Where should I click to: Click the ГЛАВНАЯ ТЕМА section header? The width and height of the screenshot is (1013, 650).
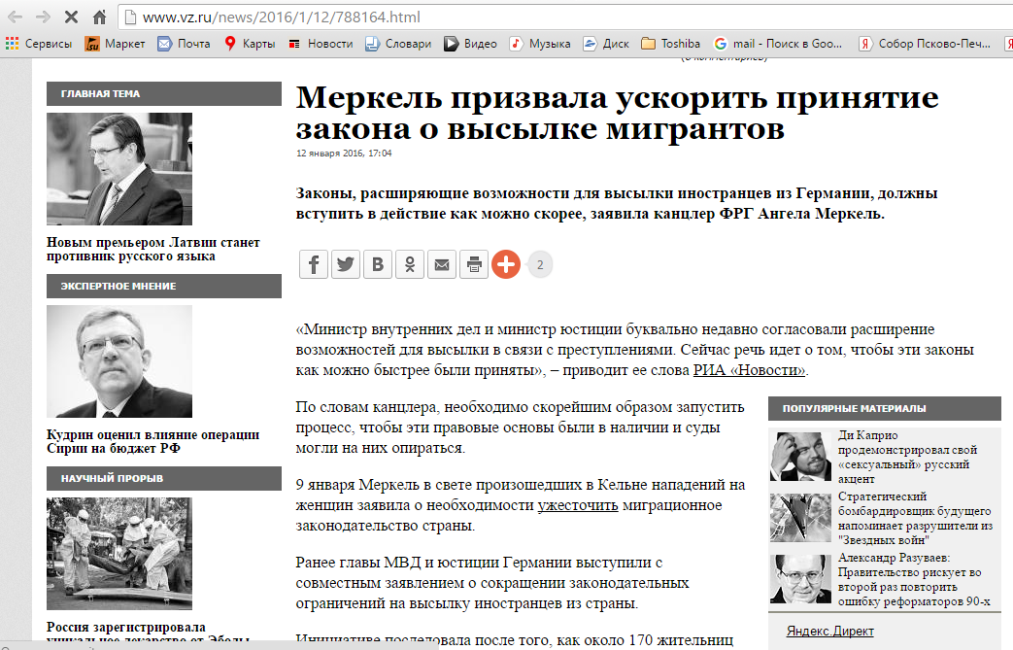(164, 94)
